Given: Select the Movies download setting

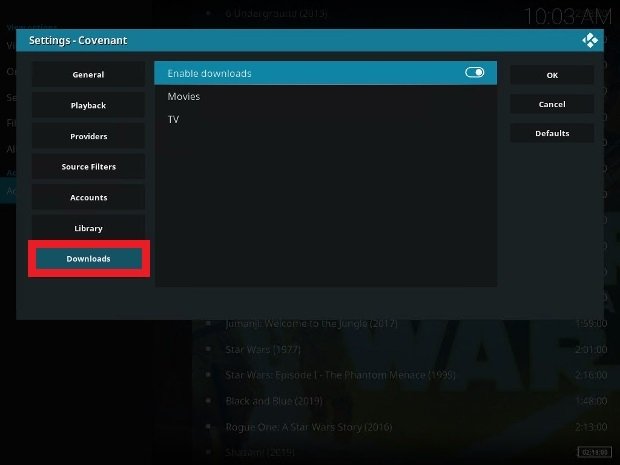Looking at the screenshot, I should click(325, 96).
